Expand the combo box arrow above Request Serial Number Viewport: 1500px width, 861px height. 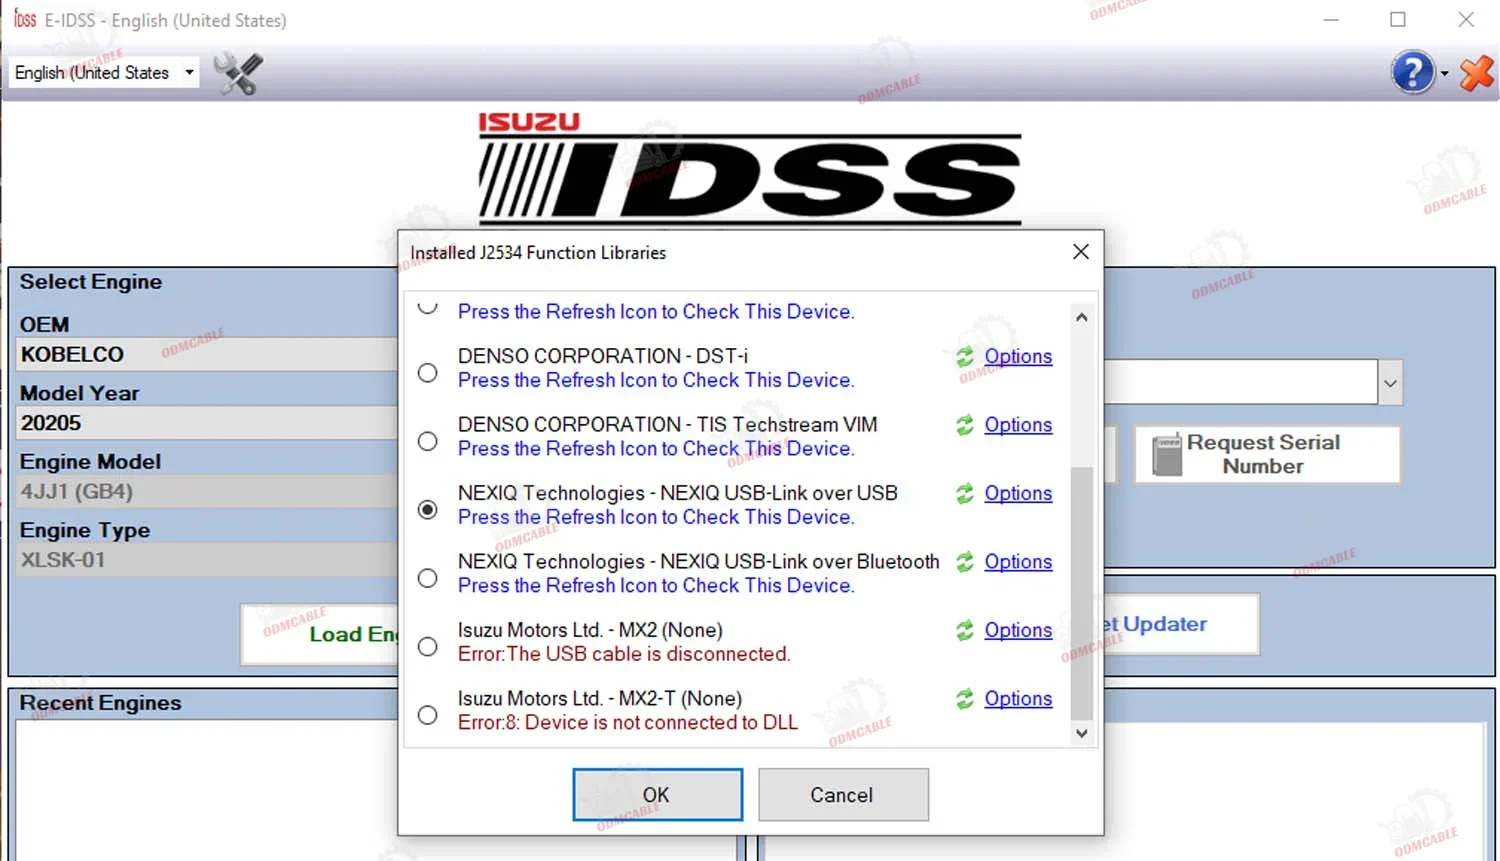point(1390,383)
